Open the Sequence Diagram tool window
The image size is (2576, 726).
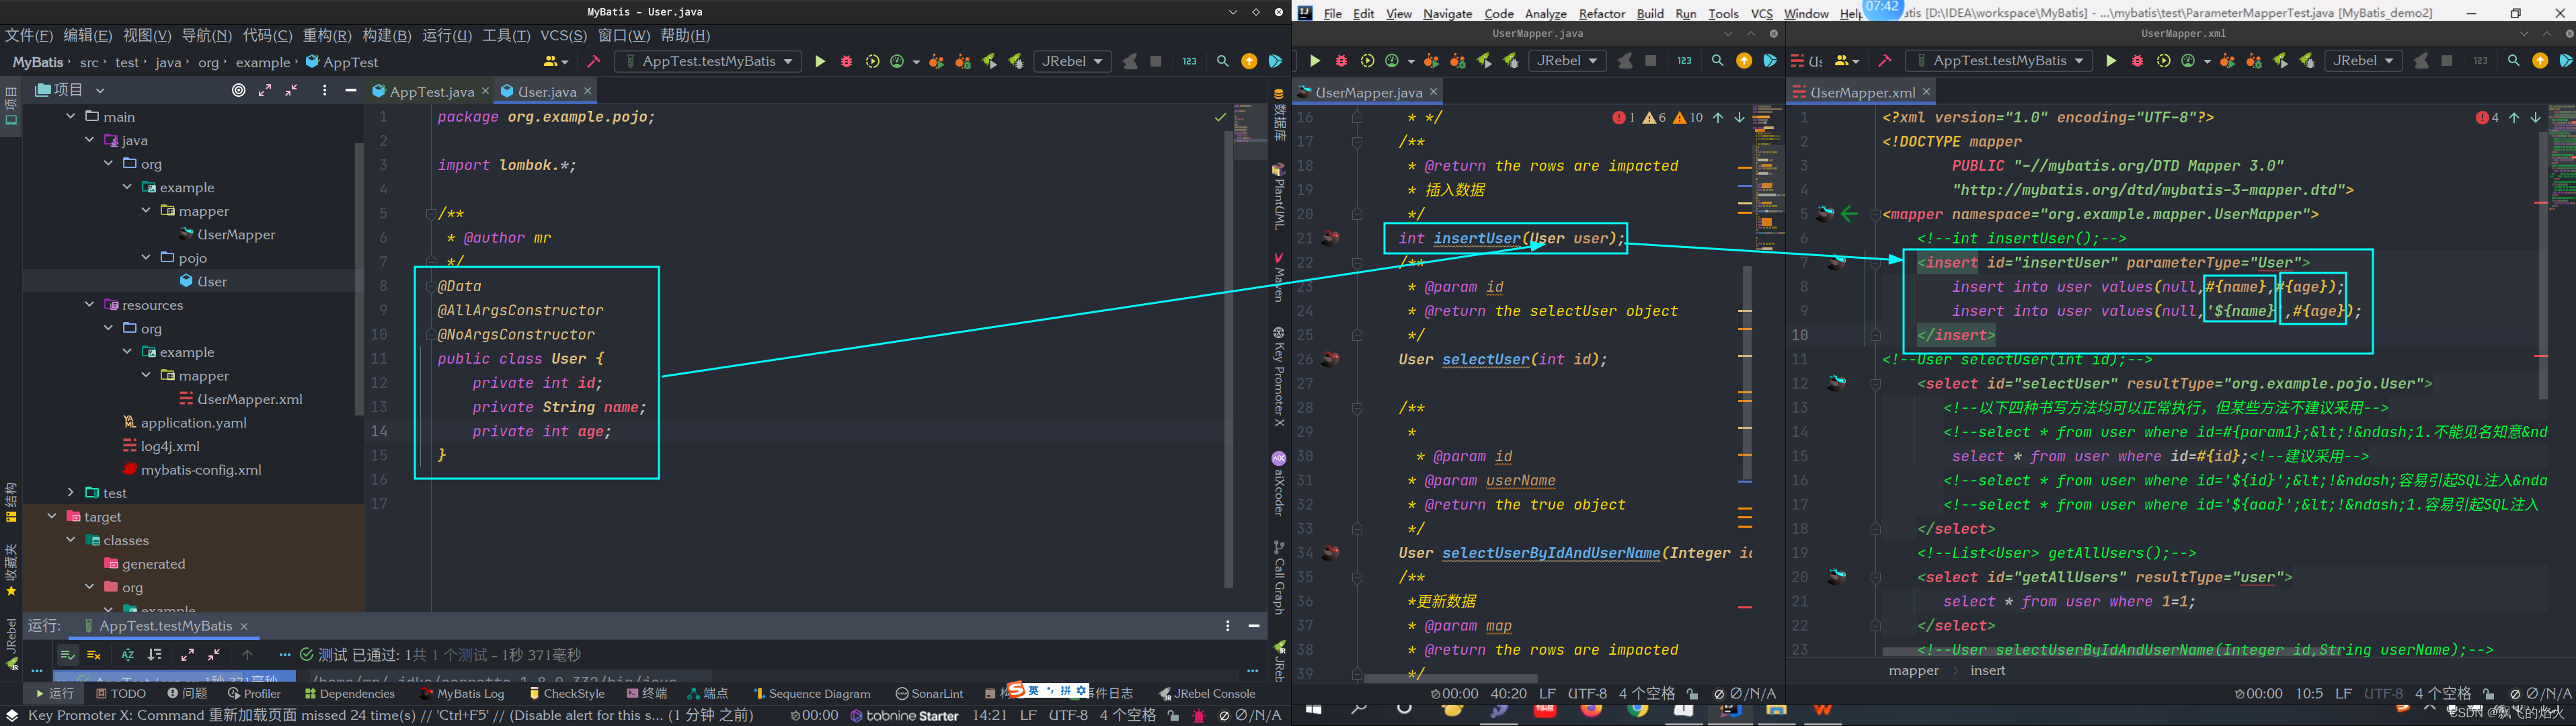point(812,693)
